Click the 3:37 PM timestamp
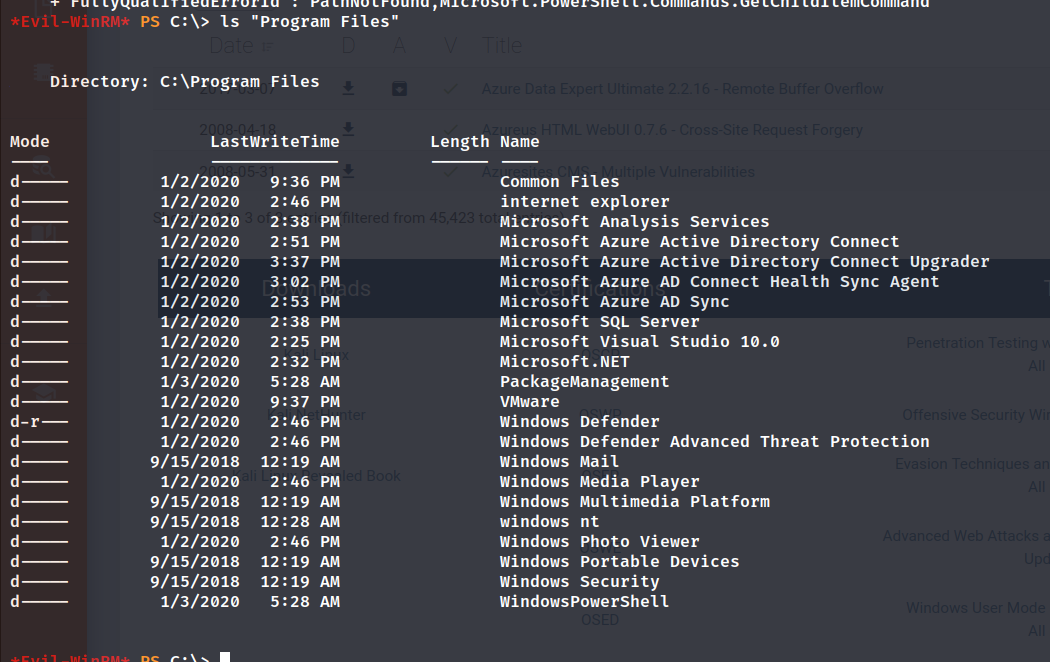Screen dimensions: 1050x662 pos(305,262)
